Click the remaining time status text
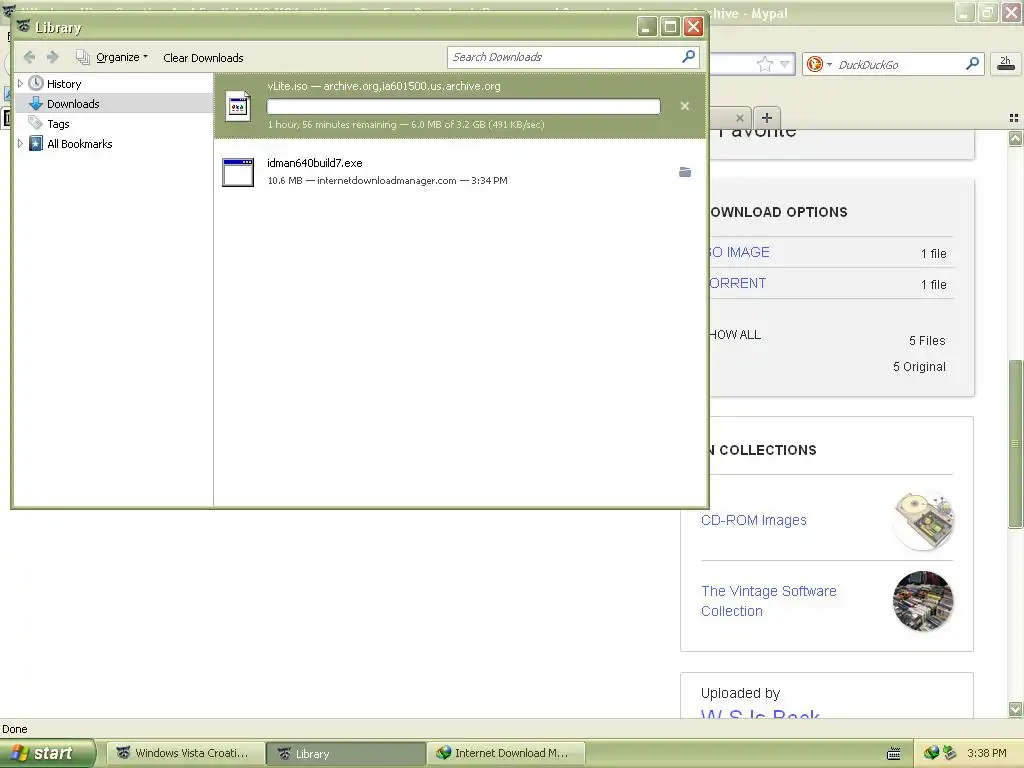Screen dimensions: 1024x768 406,124
